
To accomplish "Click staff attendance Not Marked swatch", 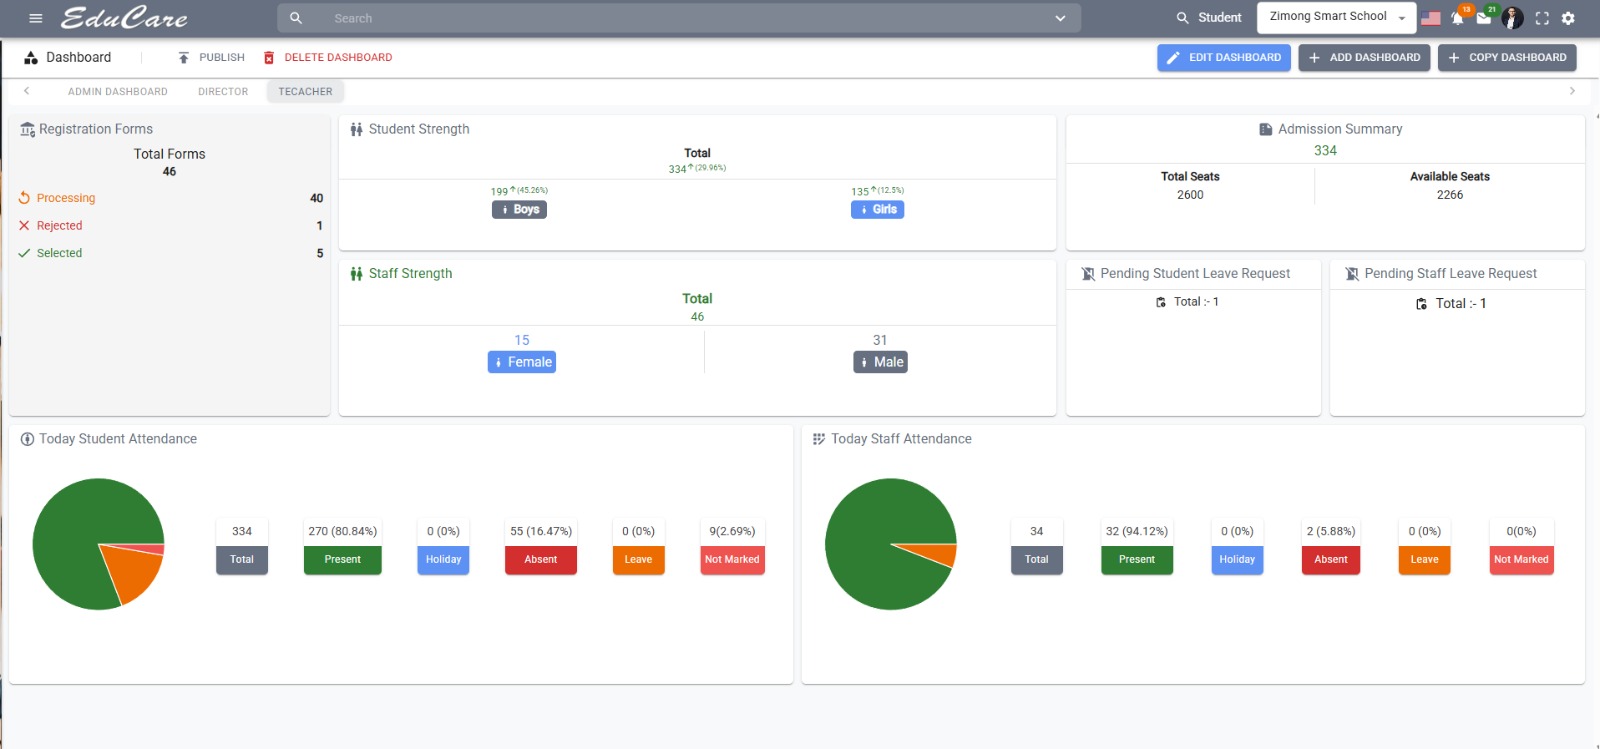I will [x=1521, y=560].
